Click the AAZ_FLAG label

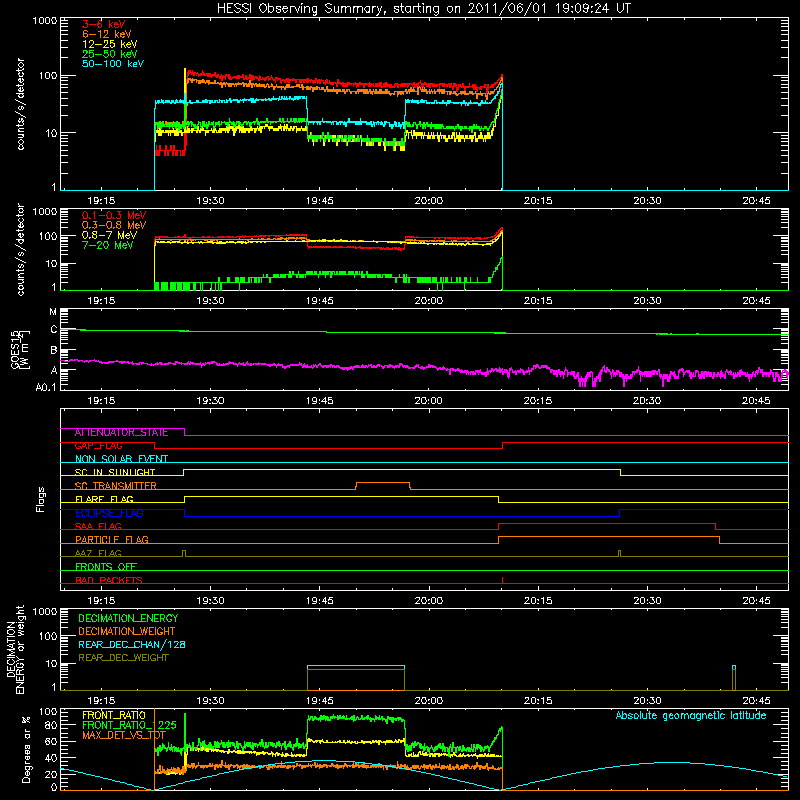98,553
